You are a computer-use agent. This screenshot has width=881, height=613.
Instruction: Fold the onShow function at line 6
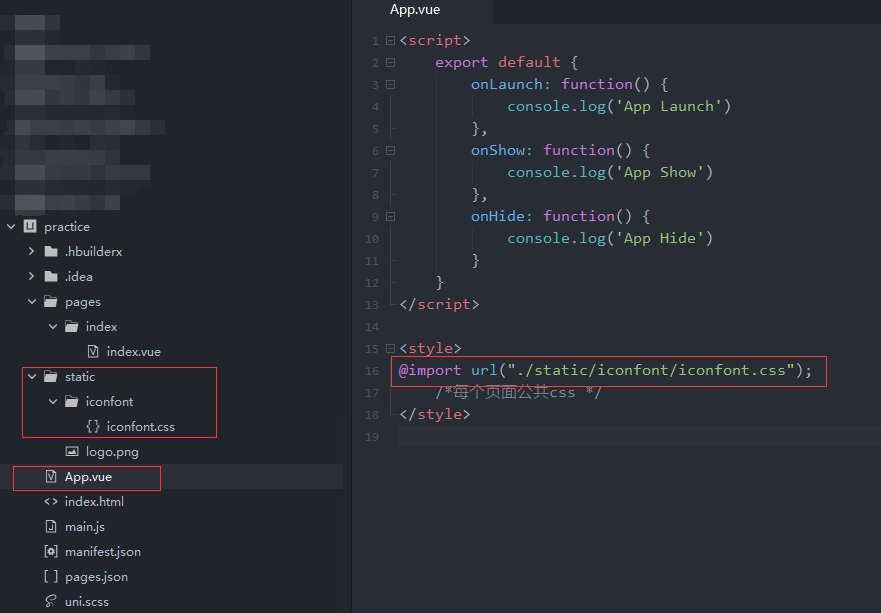pyautogui.click(x=390, y=151)
